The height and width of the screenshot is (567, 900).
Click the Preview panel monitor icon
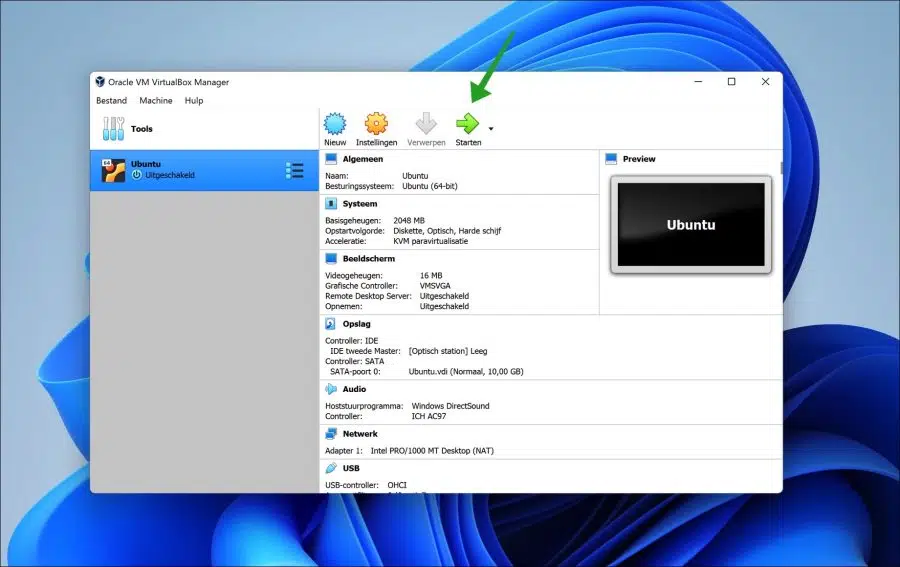coord(611,158)
